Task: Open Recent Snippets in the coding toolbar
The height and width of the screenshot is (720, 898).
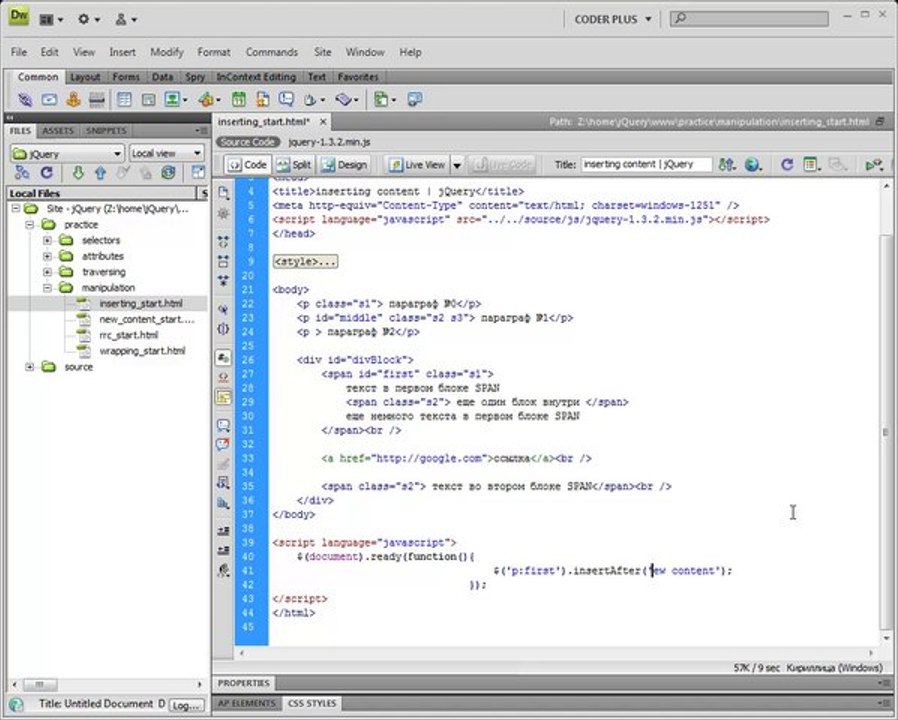Action: click(223, 483)
